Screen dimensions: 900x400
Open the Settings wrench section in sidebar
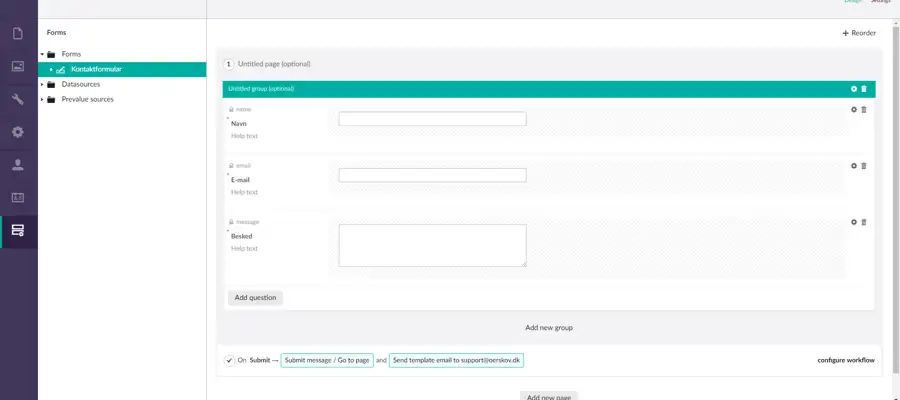click(x=18, y=99)
